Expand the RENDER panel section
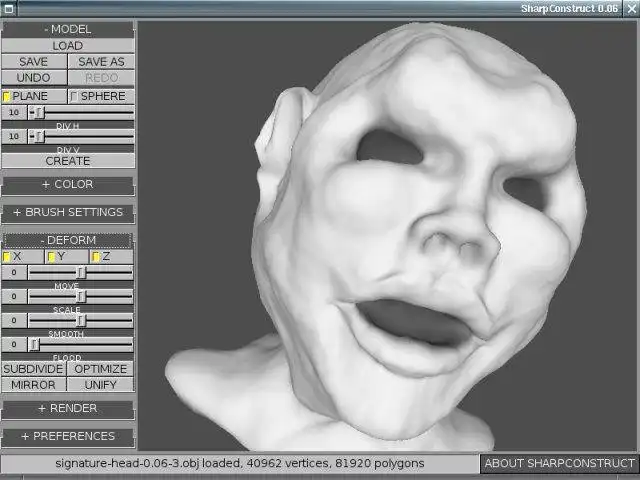The height and width of the screenshot is (480, 640). click(x=68, y=408)
